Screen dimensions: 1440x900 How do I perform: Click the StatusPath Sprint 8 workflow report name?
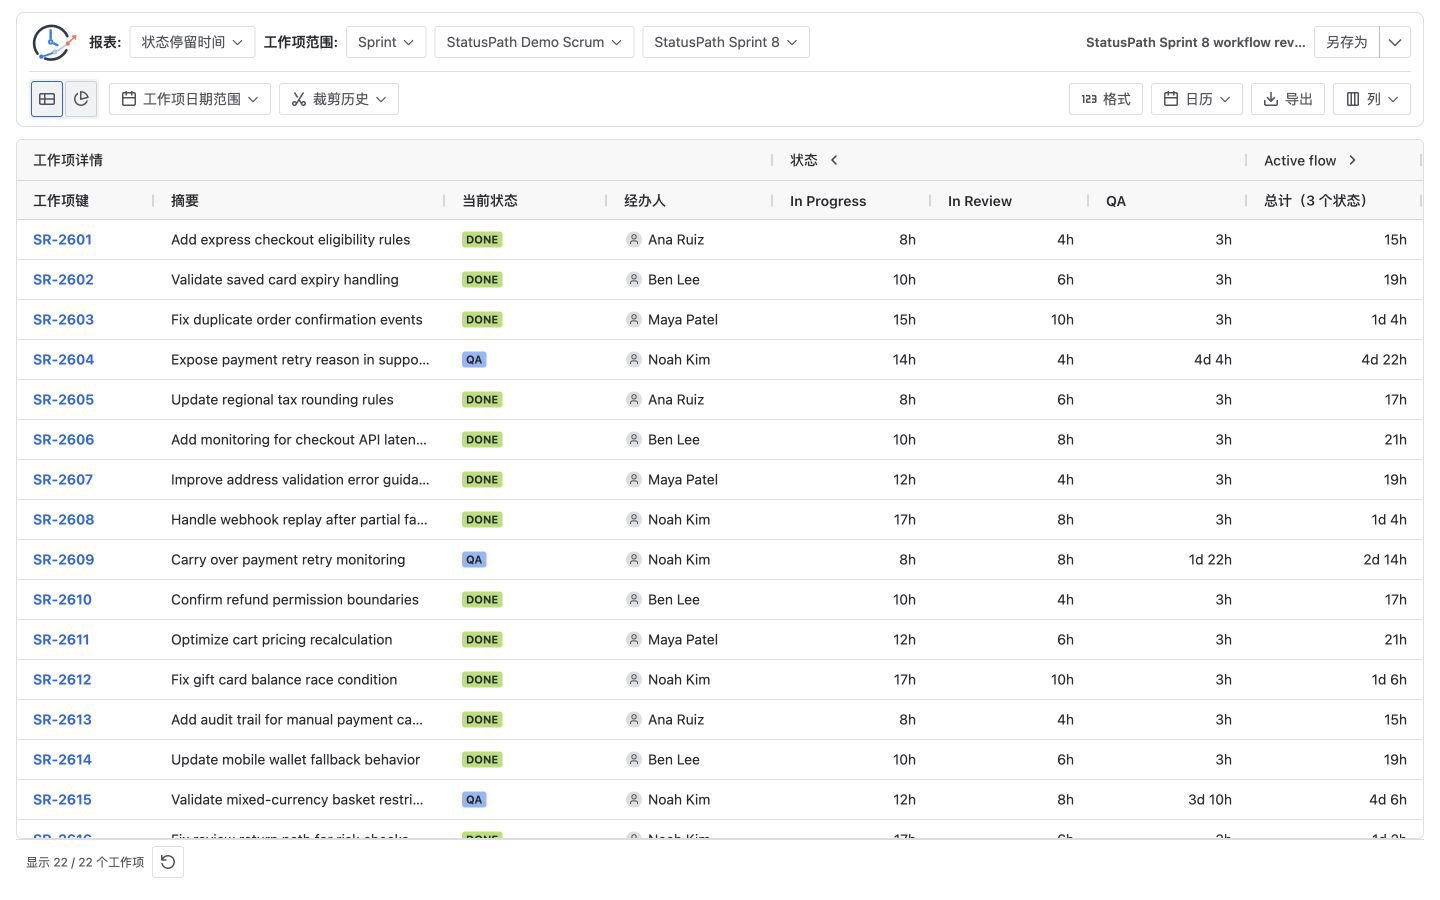[x=1196, y=42]
